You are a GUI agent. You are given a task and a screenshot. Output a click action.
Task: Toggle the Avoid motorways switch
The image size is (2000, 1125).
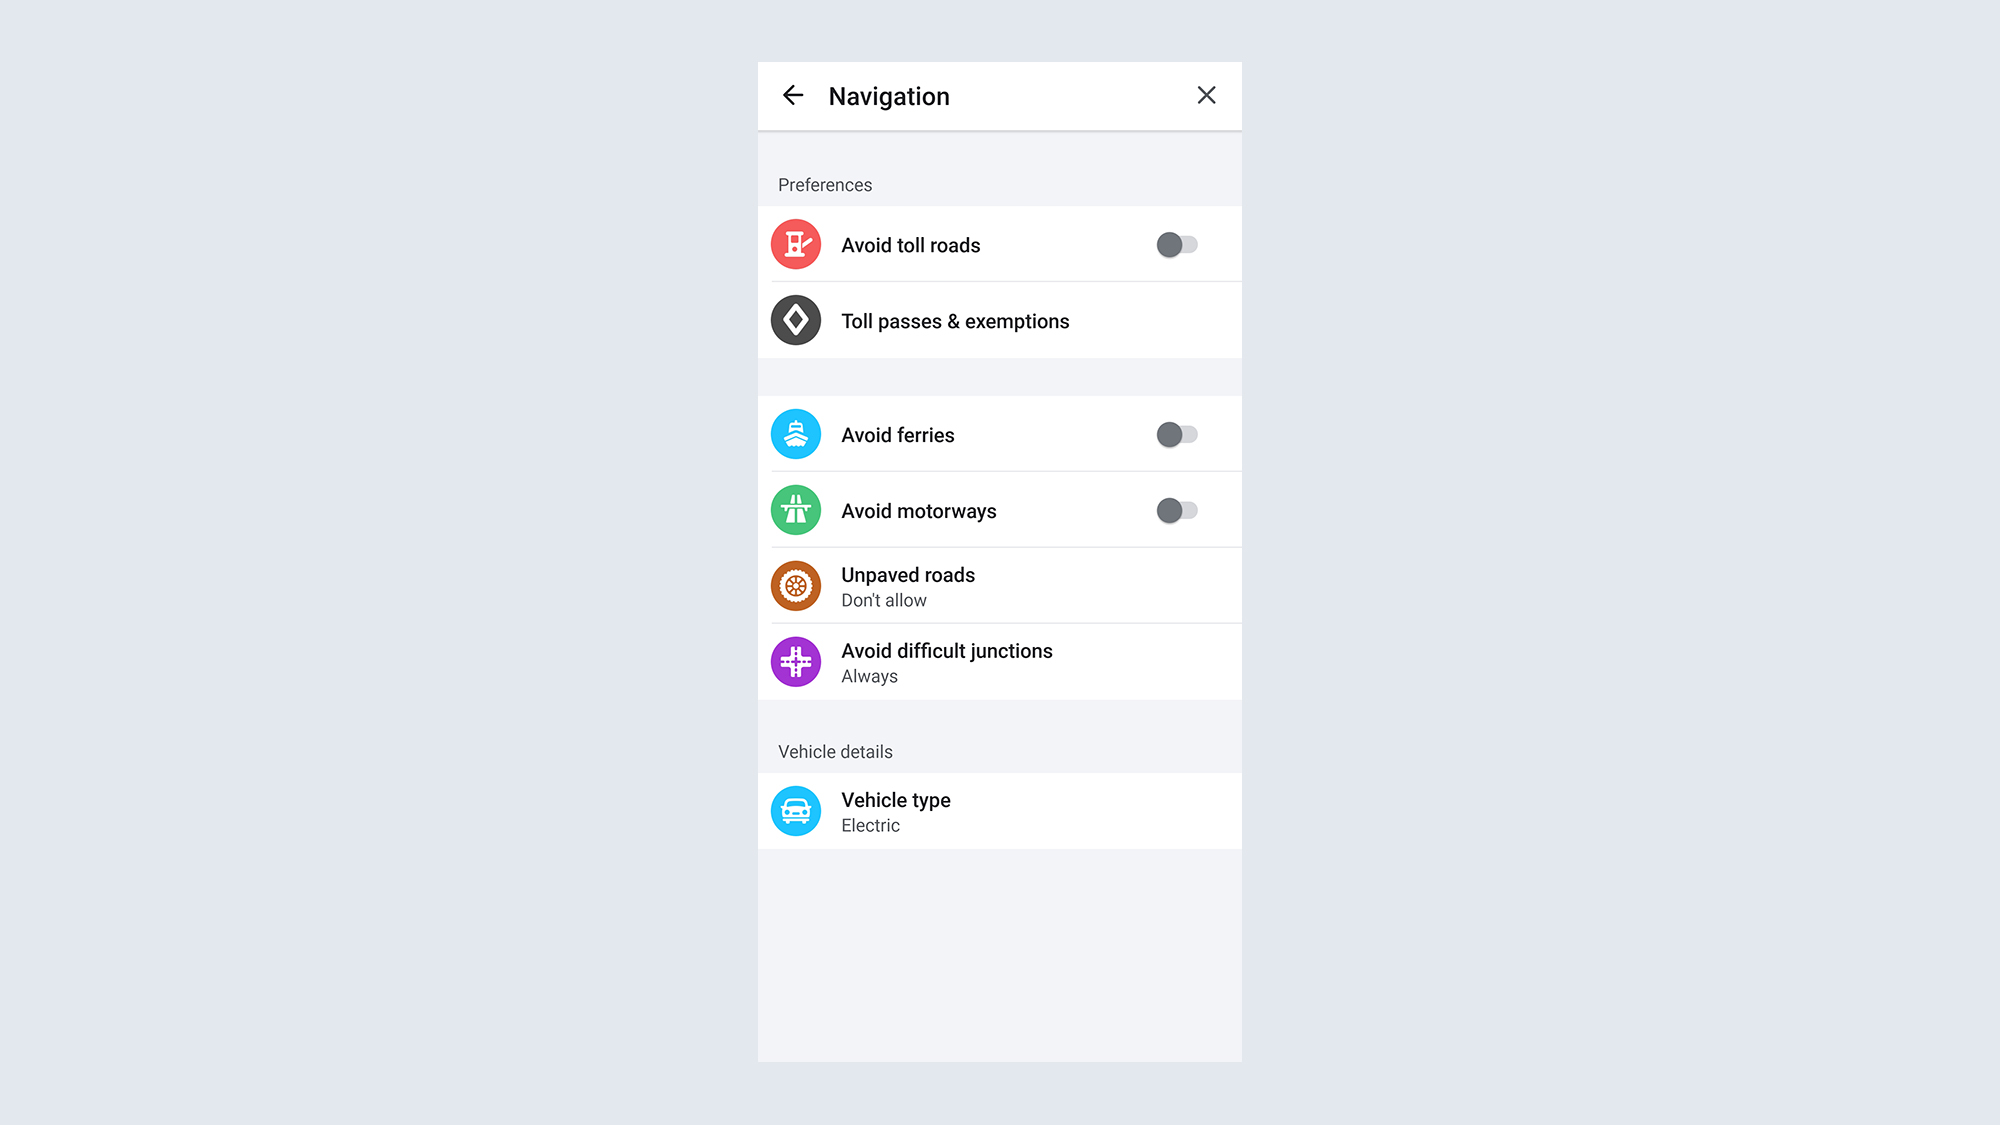pos(1176,510)
